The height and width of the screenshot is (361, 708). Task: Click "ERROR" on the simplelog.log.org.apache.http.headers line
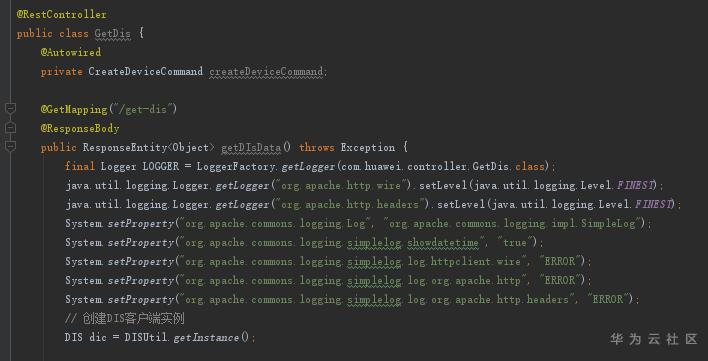(x=607, y=300)
